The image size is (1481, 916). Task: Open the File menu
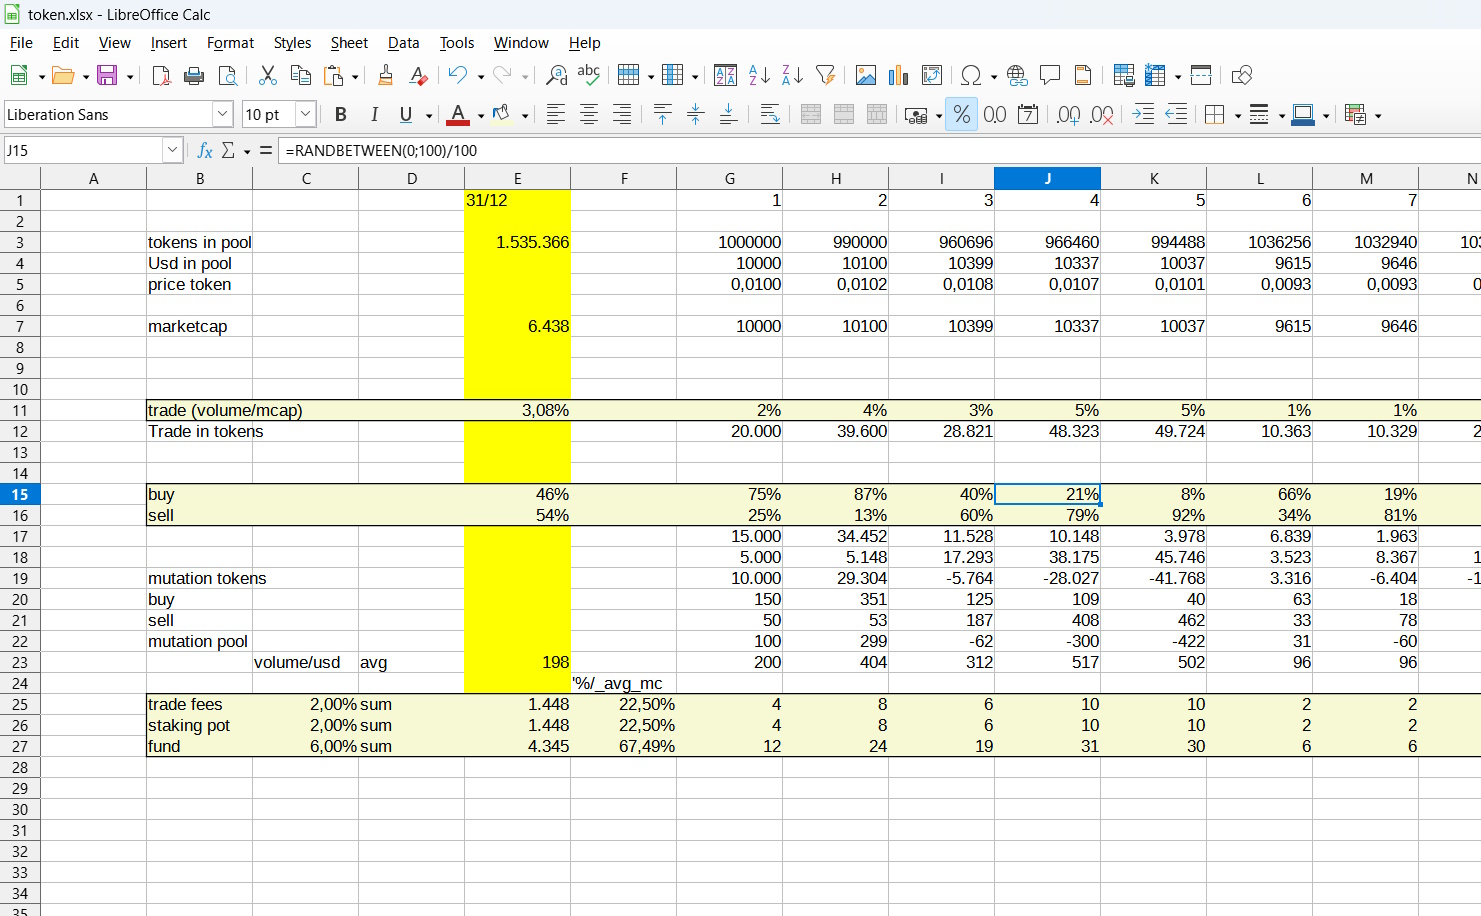(21, 43)
